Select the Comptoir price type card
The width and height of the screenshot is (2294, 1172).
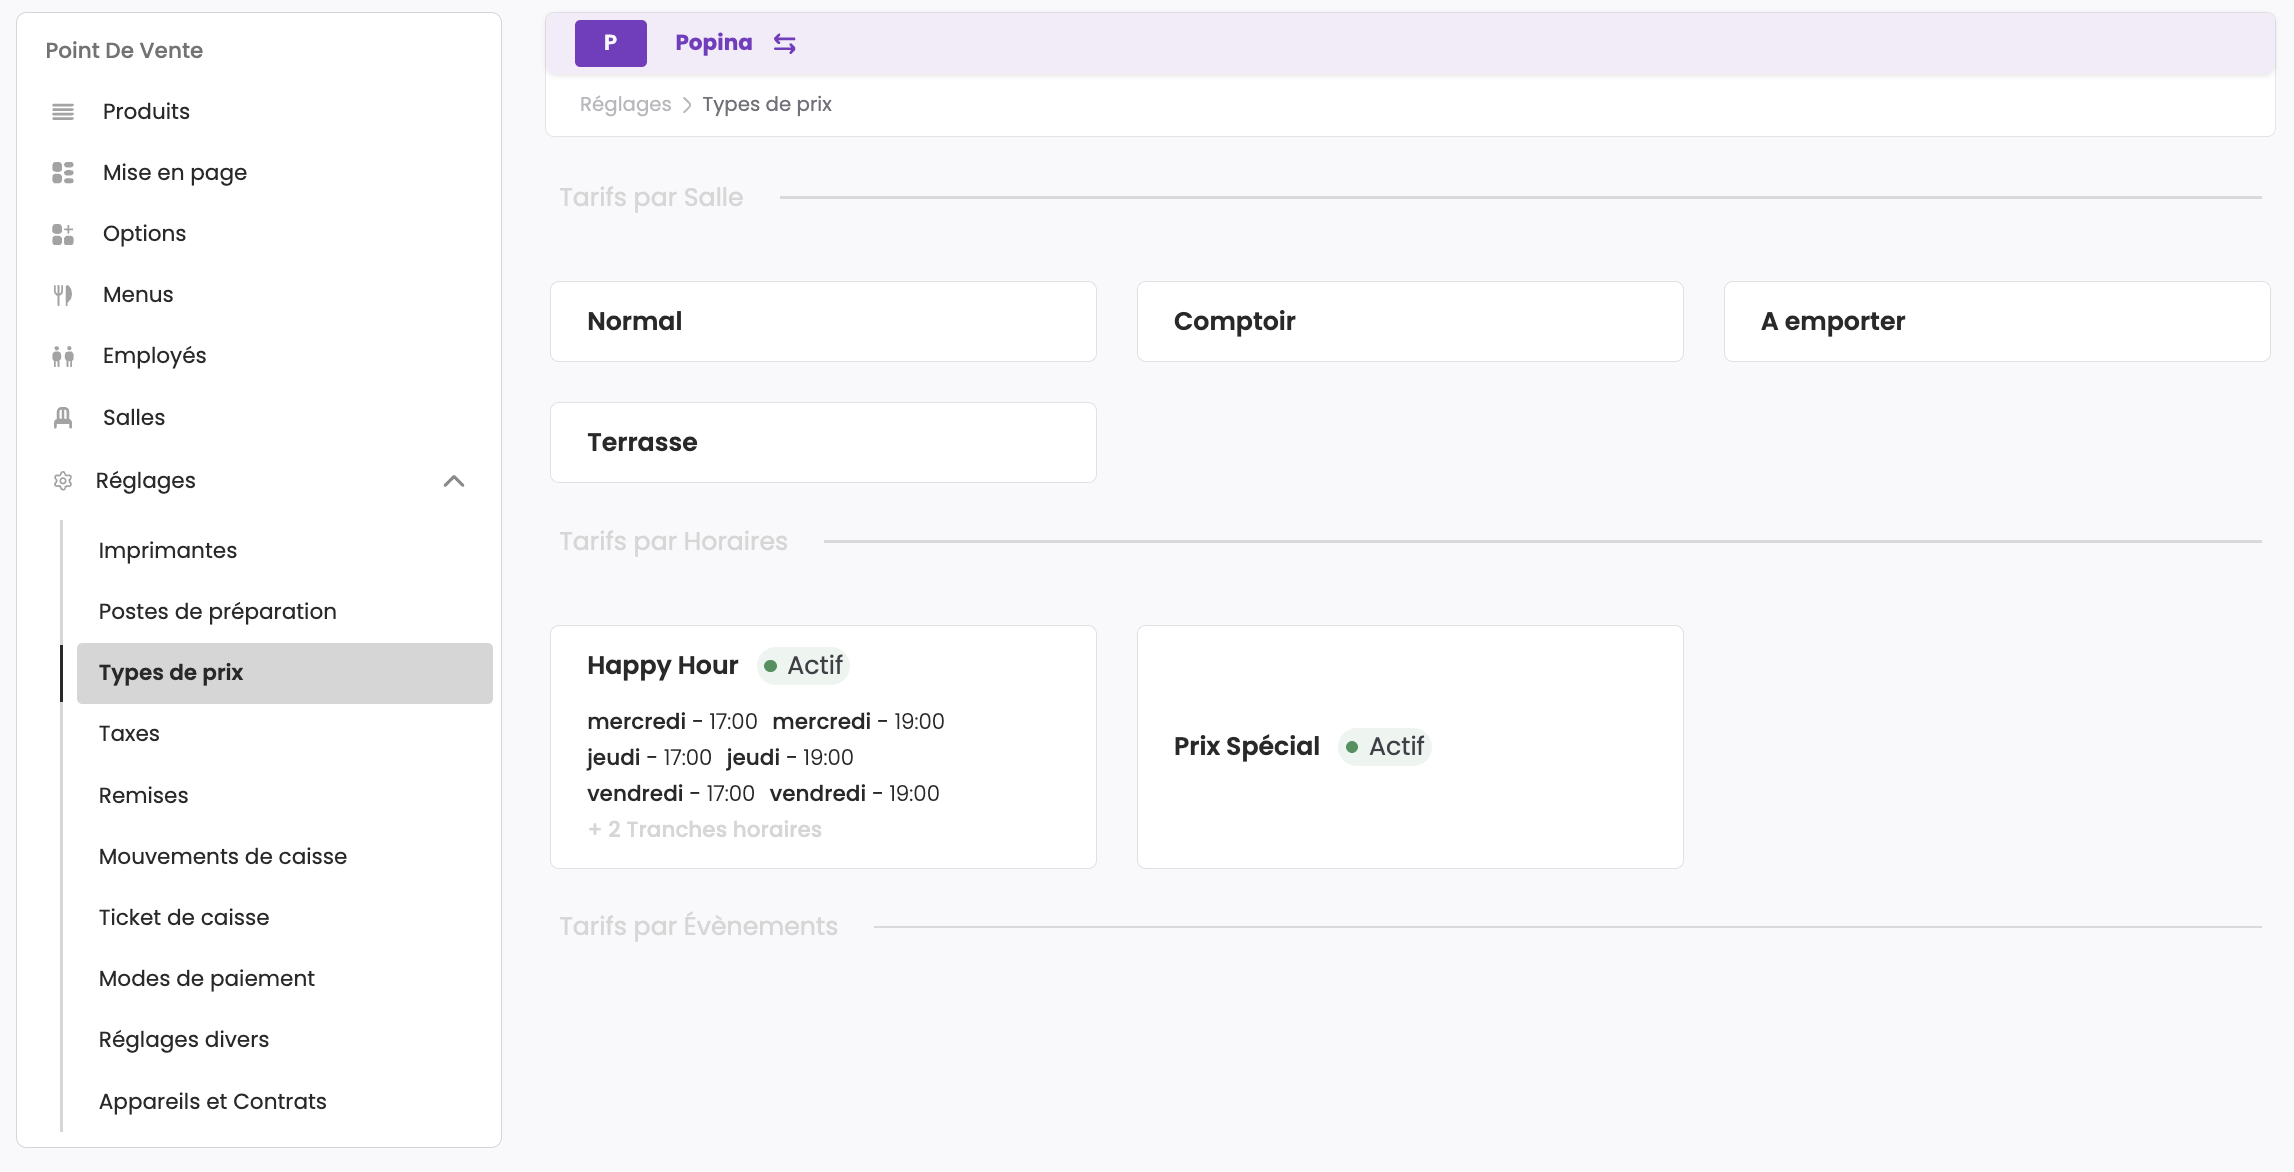pyautogui.click(x=1409, y=321)
